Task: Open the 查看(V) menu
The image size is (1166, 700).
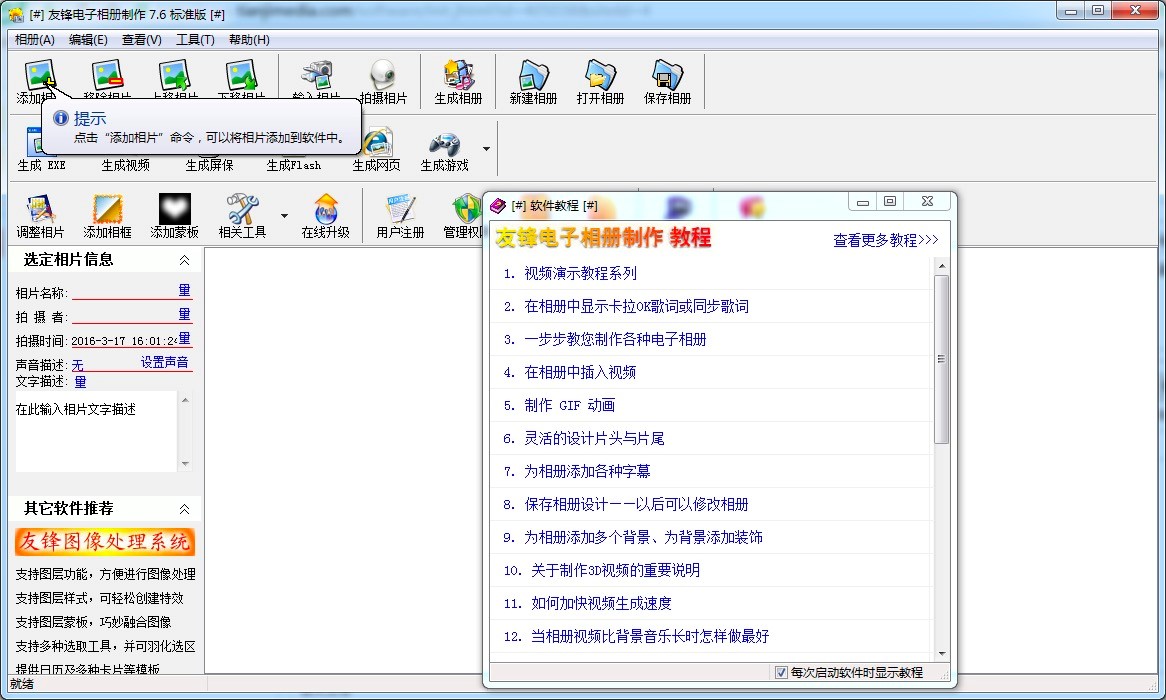Action: pyautogui.click(x=141, y=39)
